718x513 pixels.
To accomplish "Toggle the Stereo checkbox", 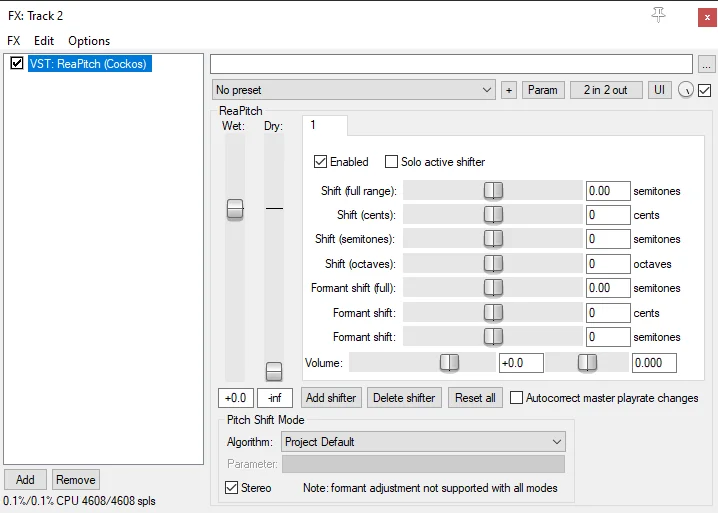I will (231, 488).
